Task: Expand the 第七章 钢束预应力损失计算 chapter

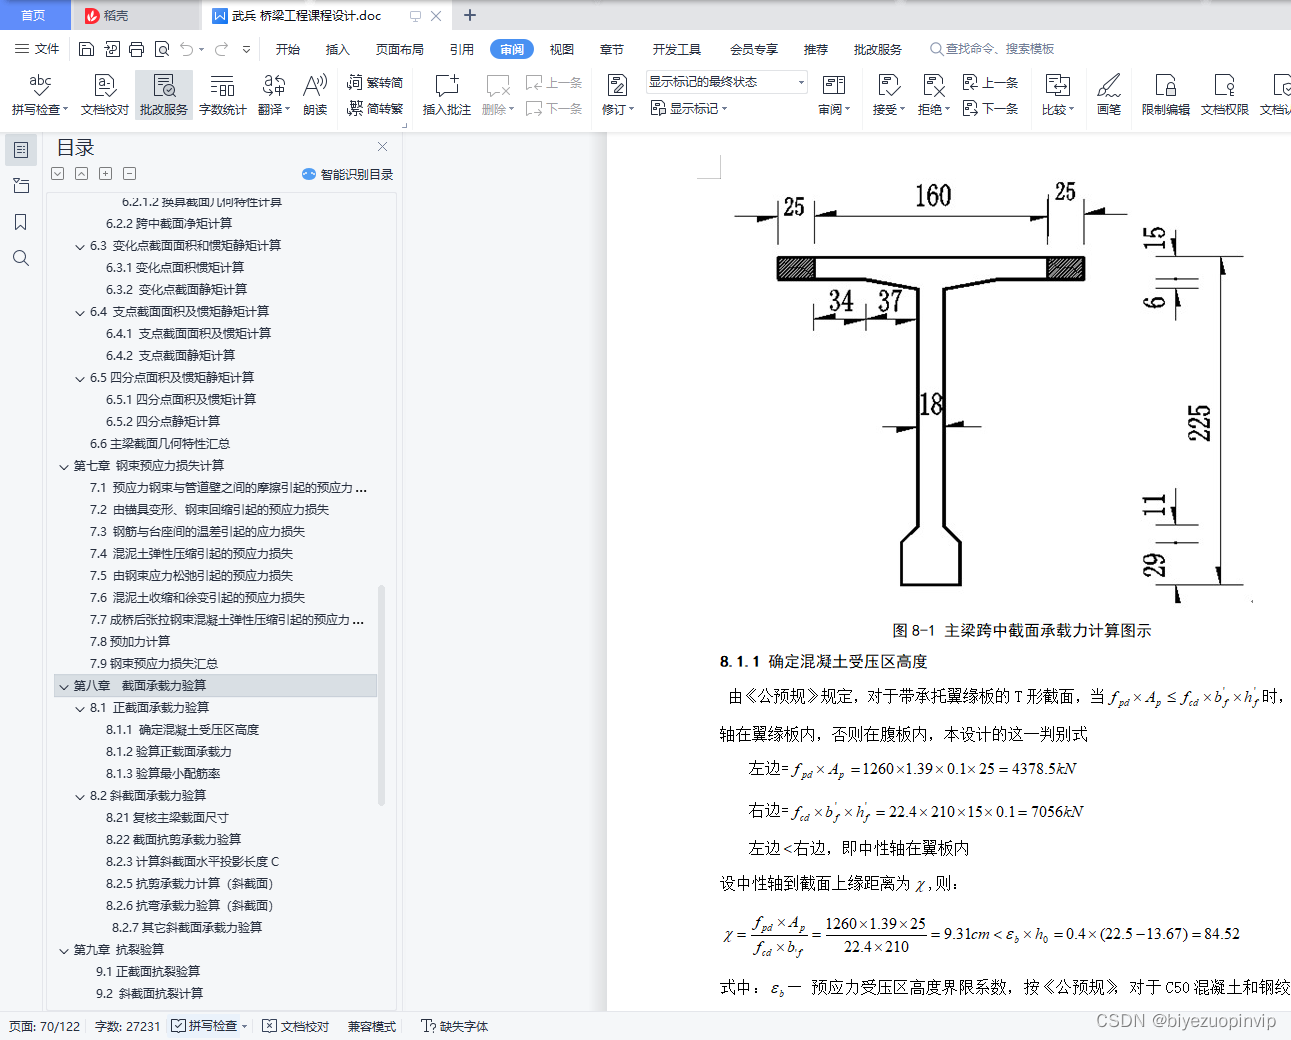Action: tap(63, 465)
